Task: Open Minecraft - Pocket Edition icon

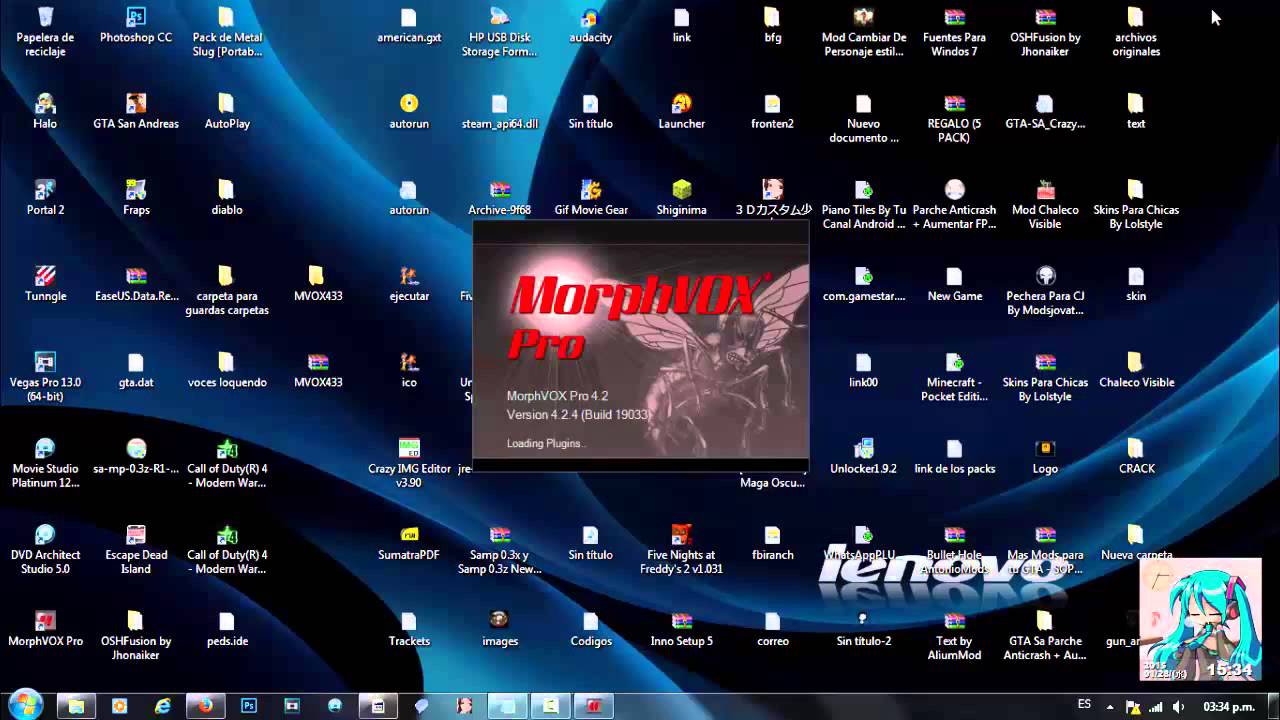Action: 954,376
